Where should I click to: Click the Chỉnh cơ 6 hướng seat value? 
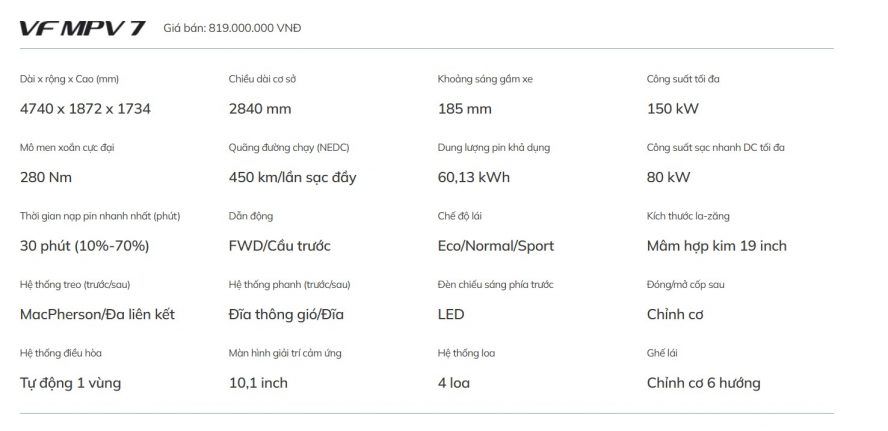(x=703, y=383)
